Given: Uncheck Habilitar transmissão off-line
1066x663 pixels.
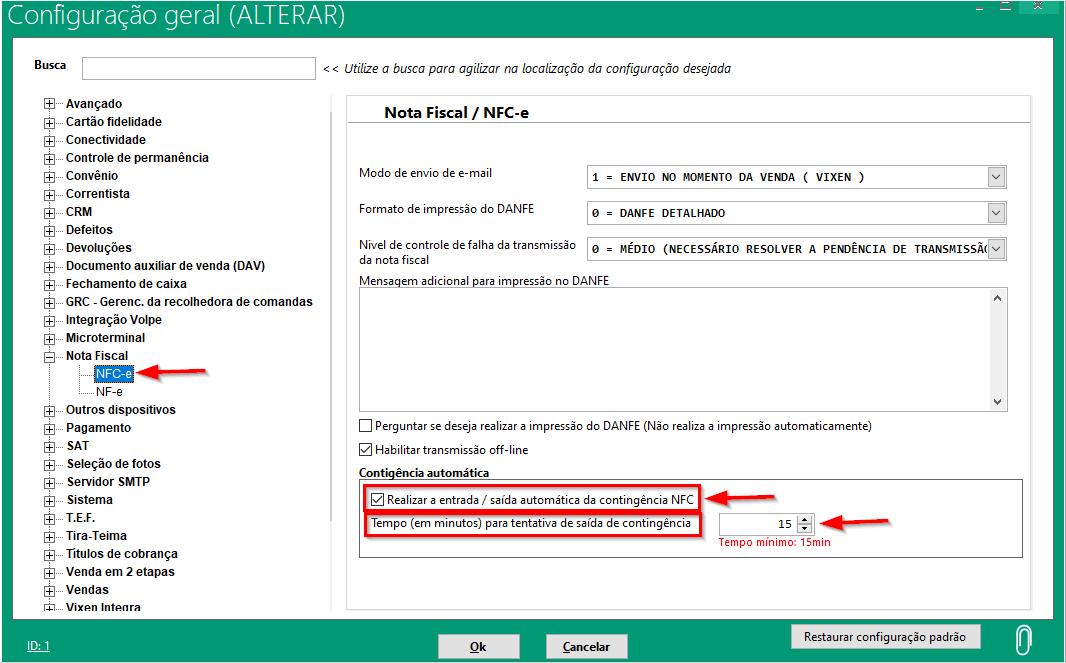Looking at the screenshot, I should (x=366, y=450).
